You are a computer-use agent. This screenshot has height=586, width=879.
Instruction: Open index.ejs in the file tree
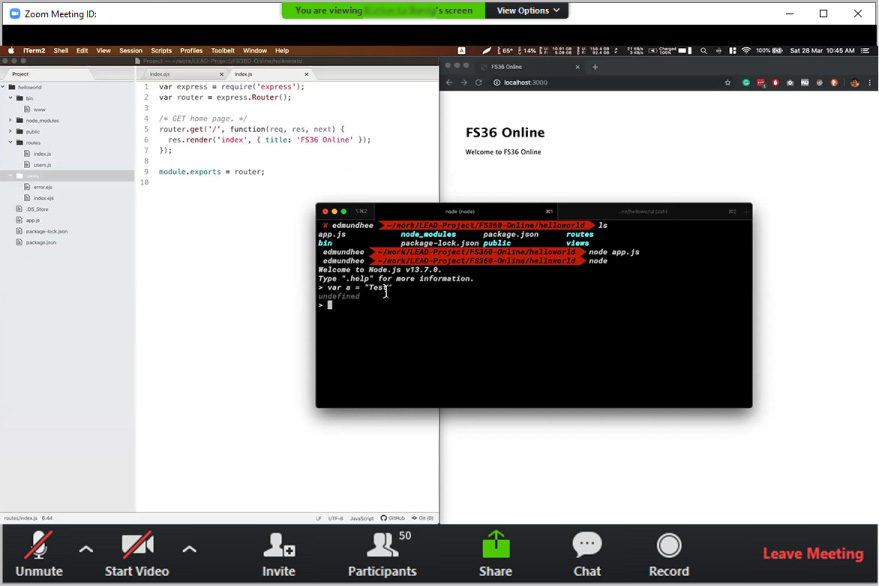(43, 198)
